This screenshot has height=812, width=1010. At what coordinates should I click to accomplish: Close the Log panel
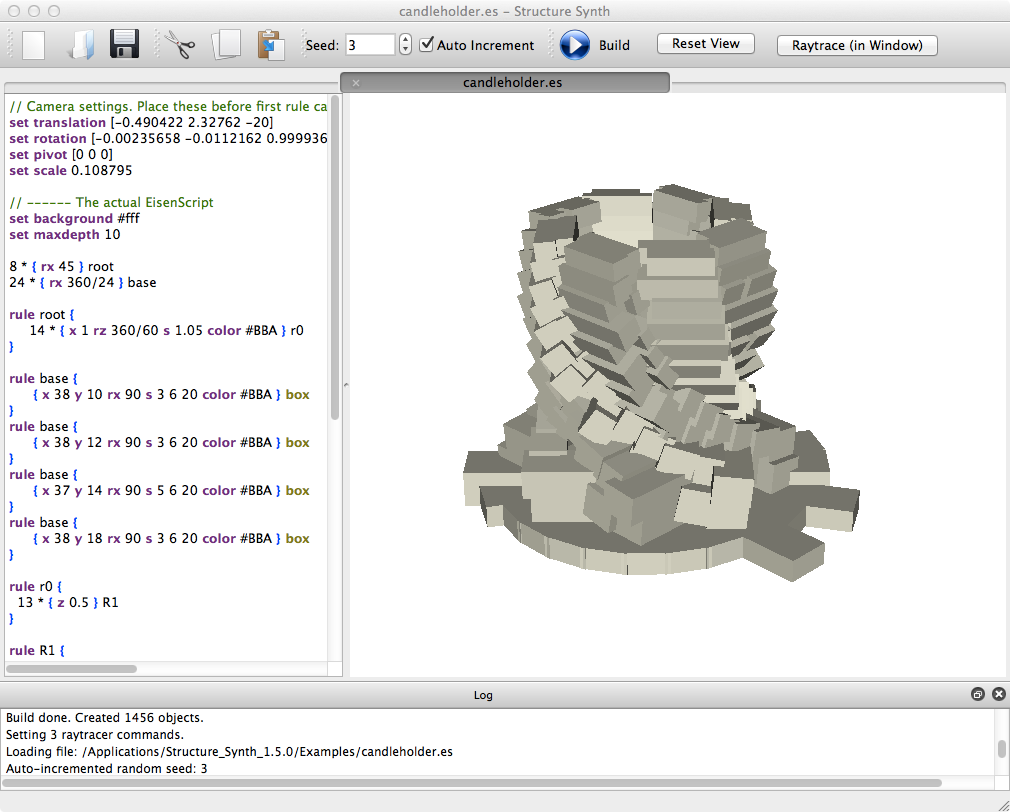coord(998,694)
